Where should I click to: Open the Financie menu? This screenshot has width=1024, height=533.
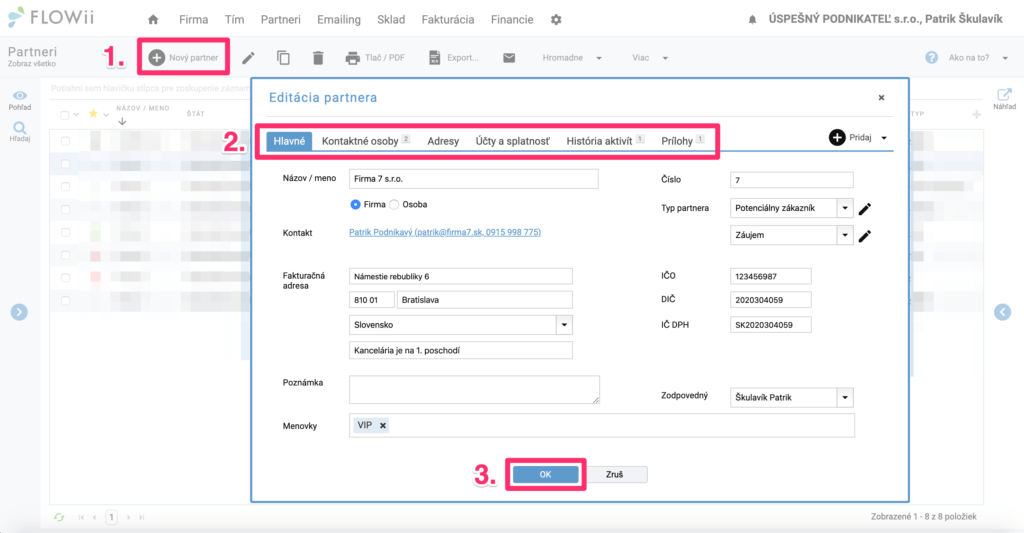pos(512,20)
